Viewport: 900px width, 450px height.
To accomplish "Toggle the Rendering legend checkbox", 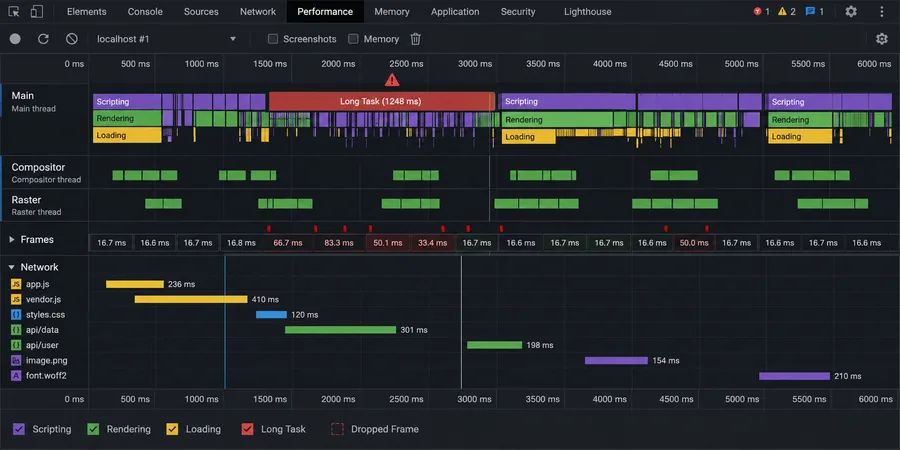I will [x=93, y=429].
